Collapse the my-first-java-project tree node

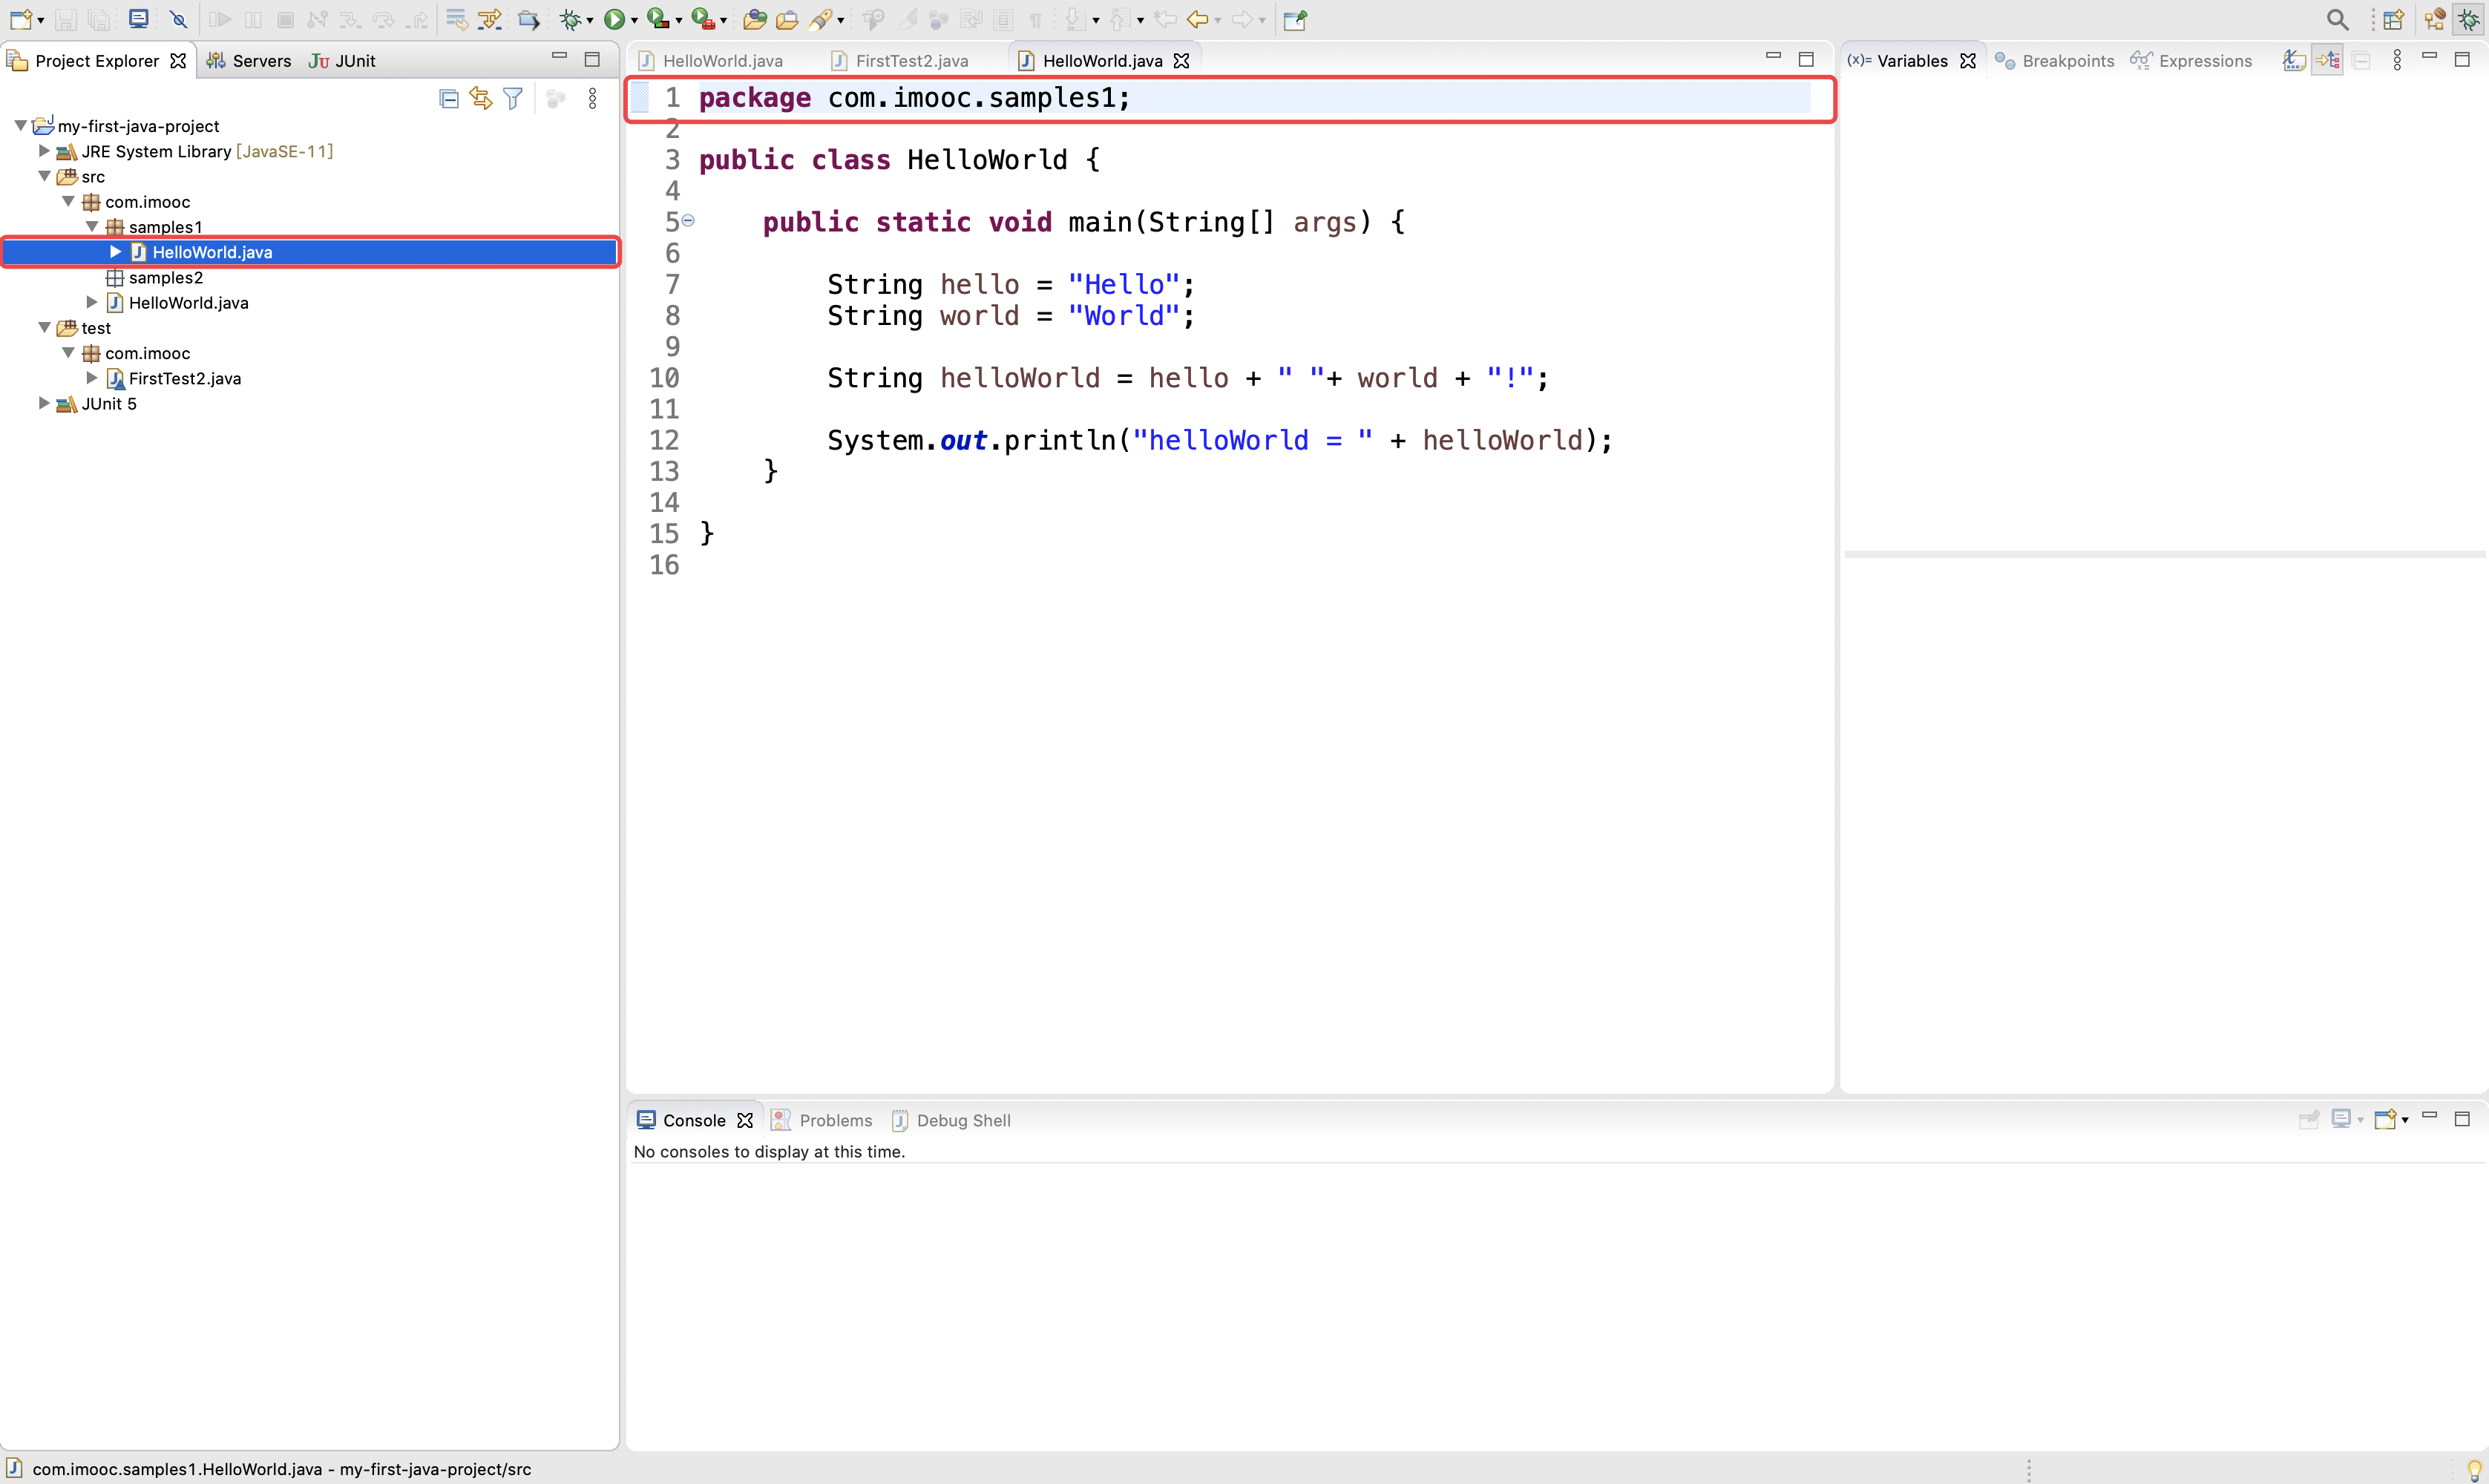tap(20, 125)
